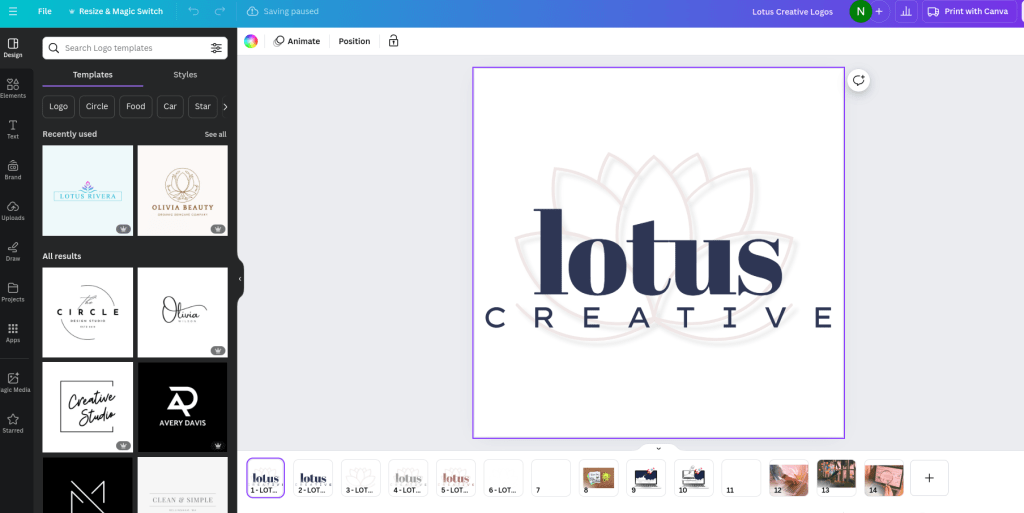Viewport: 1024px width, 513px height.
Task: Collapse the side panel with arrow handle
Action: tap(240, 279)
